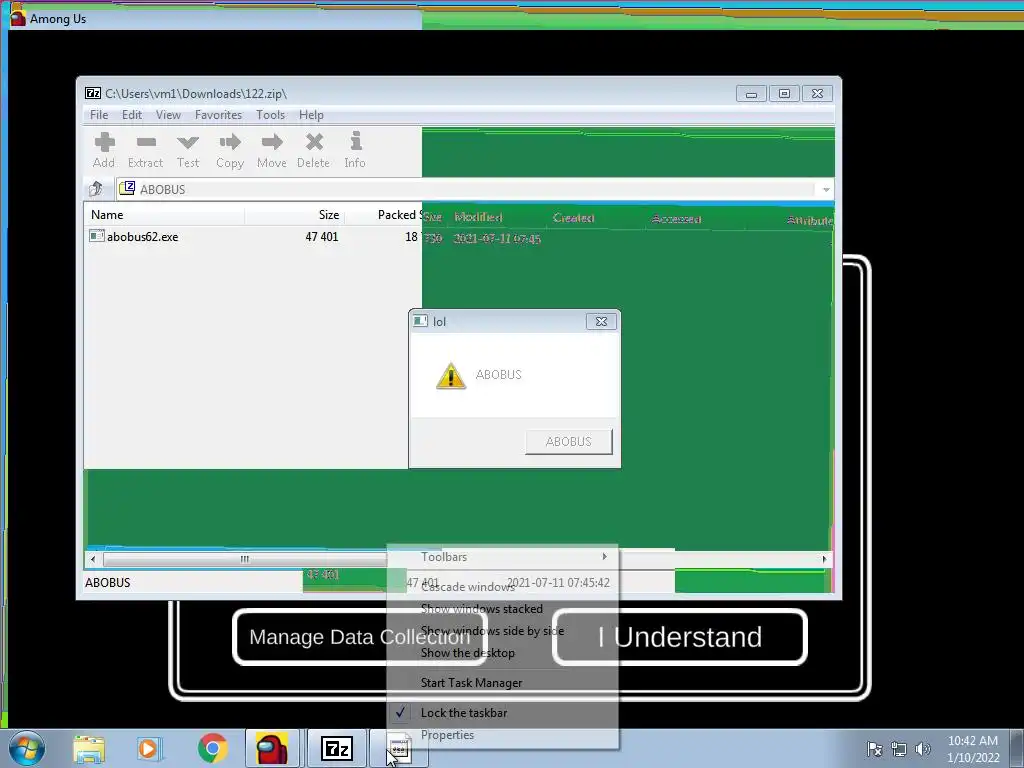1024x768 pixels.
Task: Sort by Name column header
Action: (164, 215)
